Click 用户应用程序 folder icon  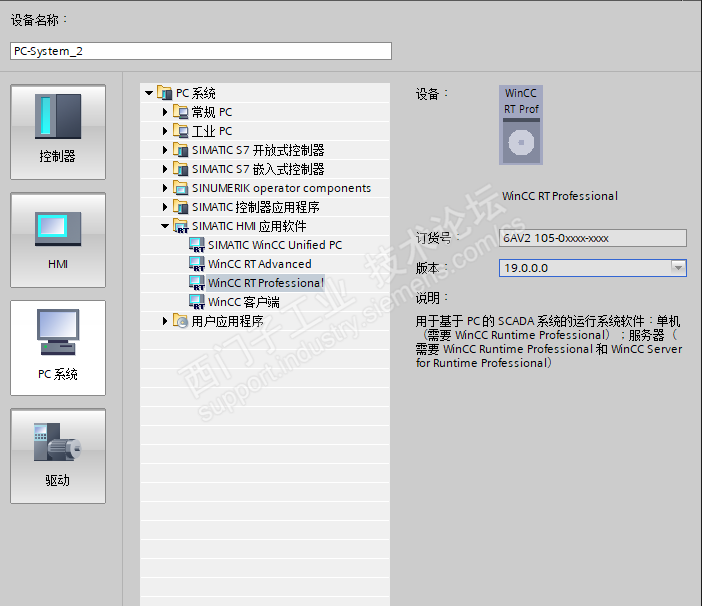(181, 320)
